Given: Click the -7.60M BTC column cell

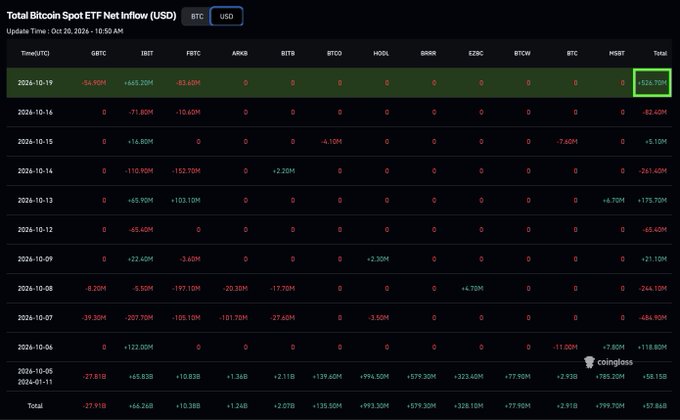Looking at the screenshot, I should point(567,141).
